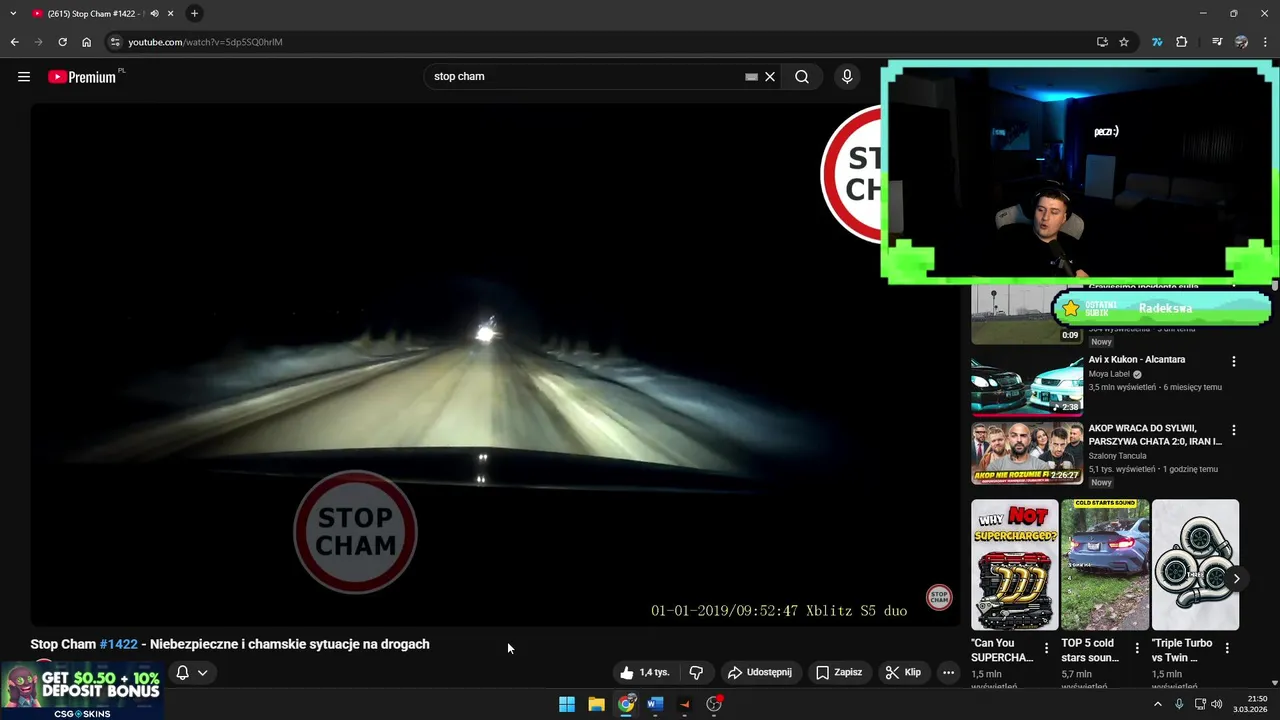Open the three-dot more actions under video
The image size is (1280, 720).
pyautogui.click(x=949, y=672)
